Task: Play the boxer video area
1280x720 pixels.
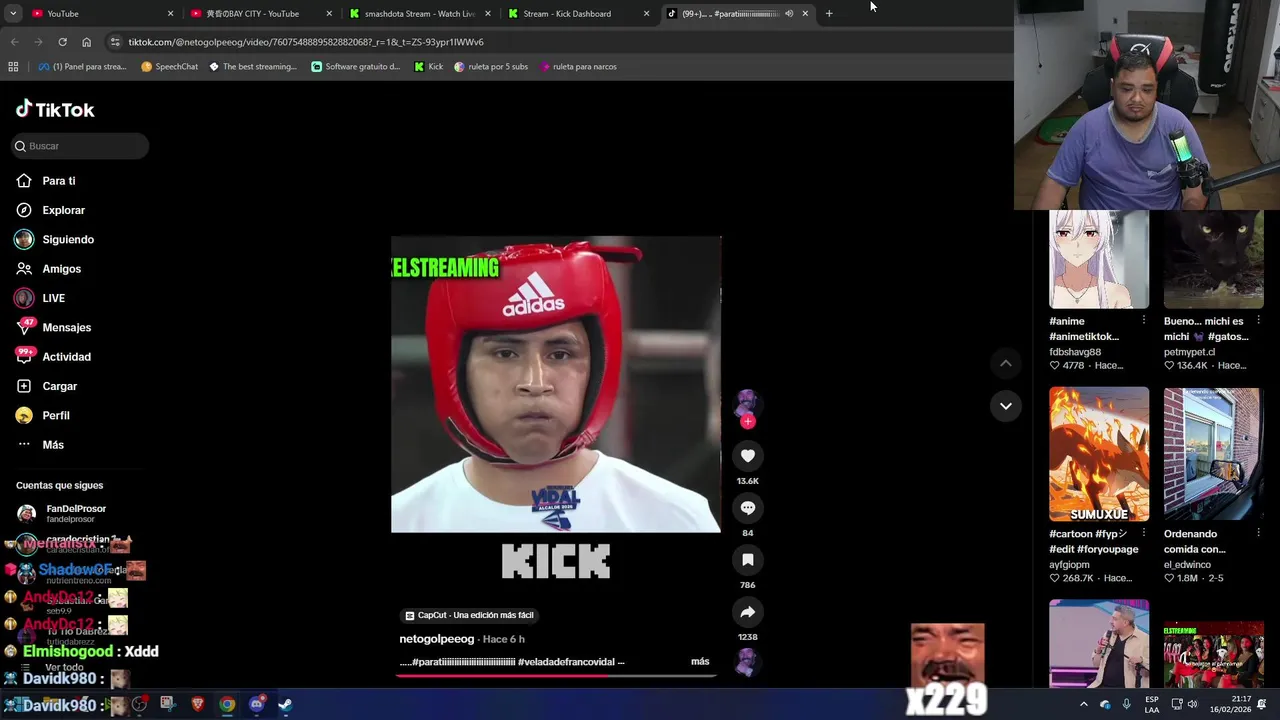Action: (556, 384)
